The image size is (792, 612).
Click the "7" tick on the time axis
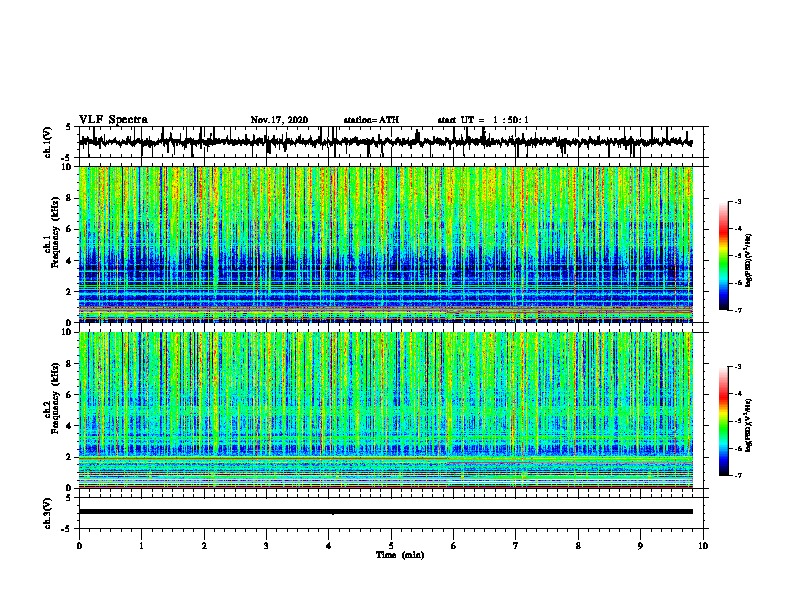point(516,546)
